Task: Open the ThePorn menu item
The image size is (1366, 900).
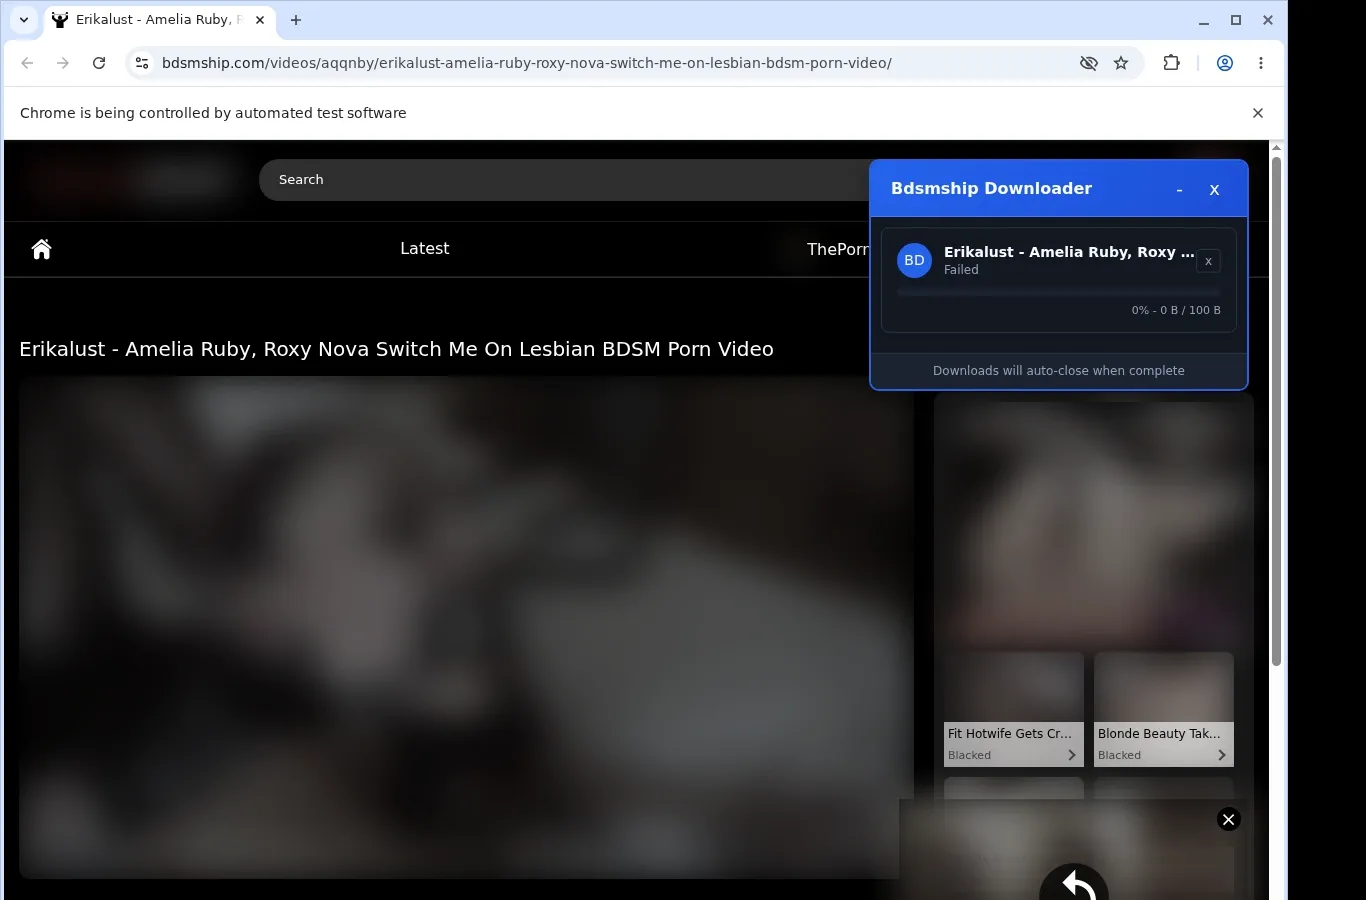Action: pyautogui.click(x=838, y=249)
